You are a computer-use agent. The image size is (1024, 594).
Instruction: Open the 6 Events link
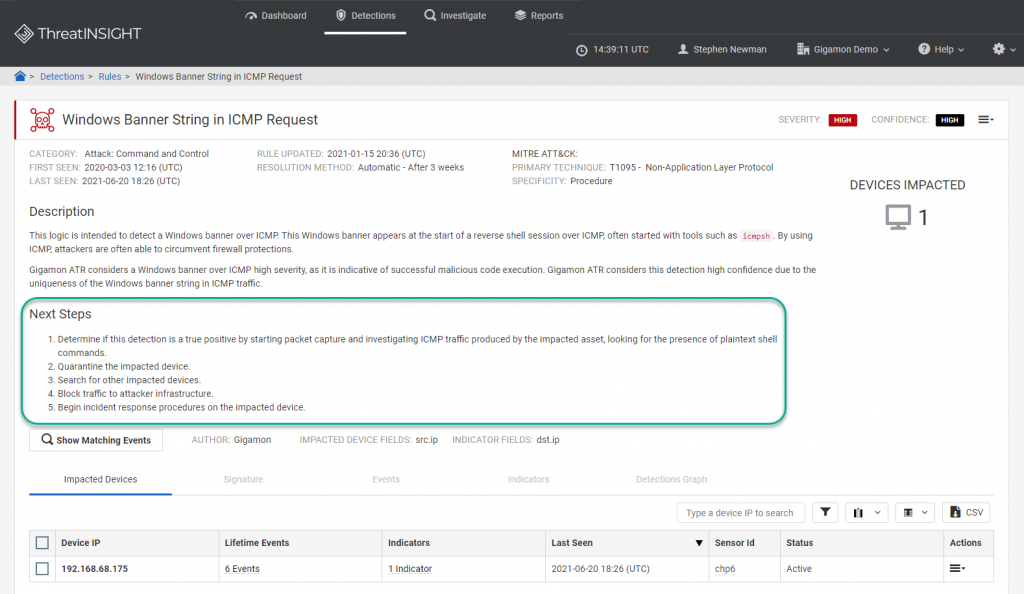tap(242, 569)
